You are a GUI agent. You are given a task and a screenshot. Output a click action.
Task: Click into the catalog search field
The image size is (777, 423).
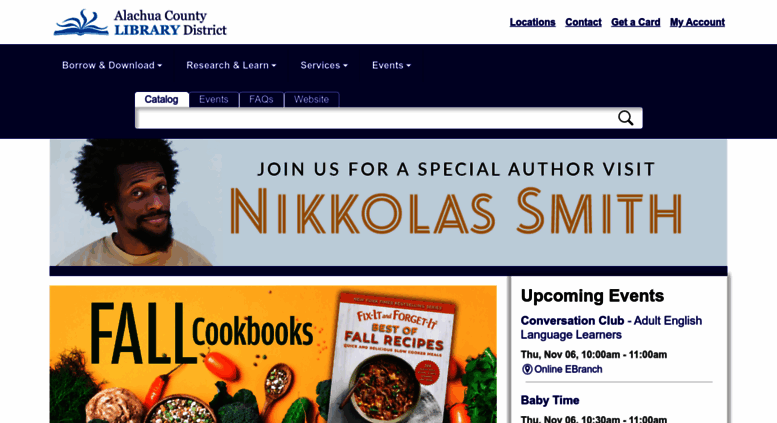pos(377,118)
